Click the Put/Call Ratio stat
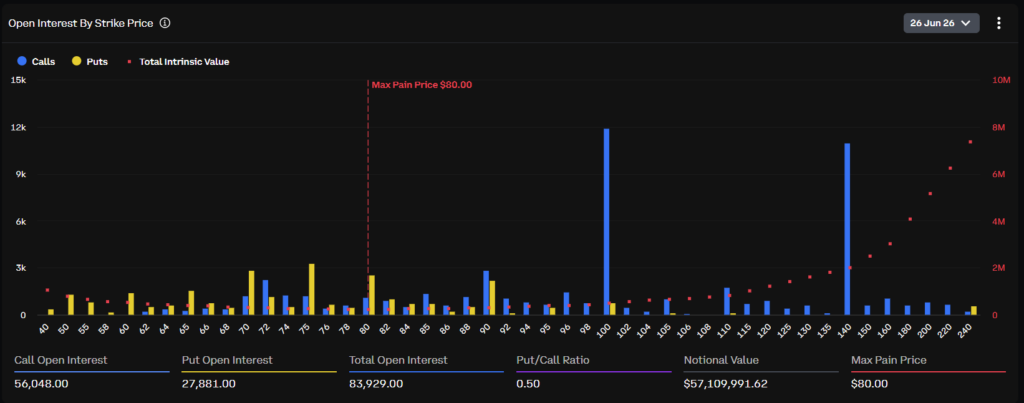The height and width of the screenshot is (403, 1024). 594,372
